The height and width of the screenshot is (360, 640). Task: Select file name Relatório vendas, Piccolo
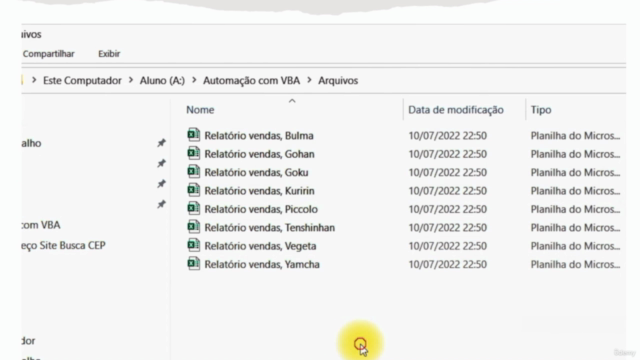click(261, 209)
